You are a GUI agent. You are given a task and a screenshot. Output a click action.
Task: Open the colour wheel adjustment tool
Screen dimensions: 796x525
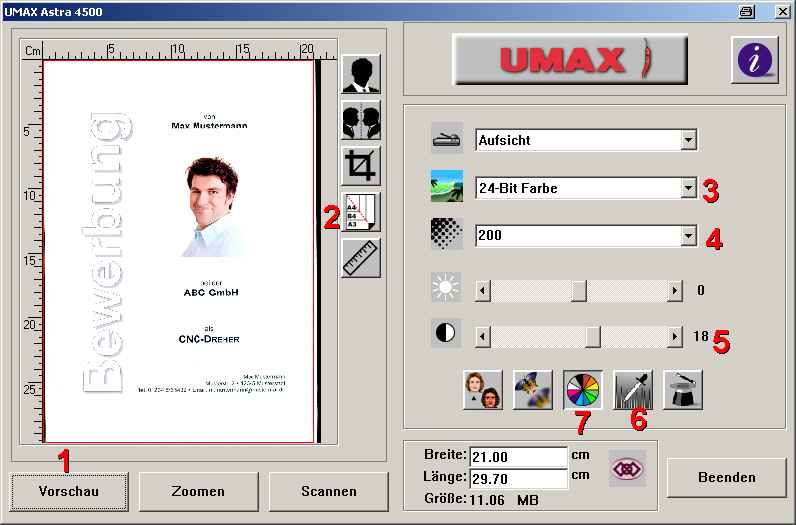(583, 390)
